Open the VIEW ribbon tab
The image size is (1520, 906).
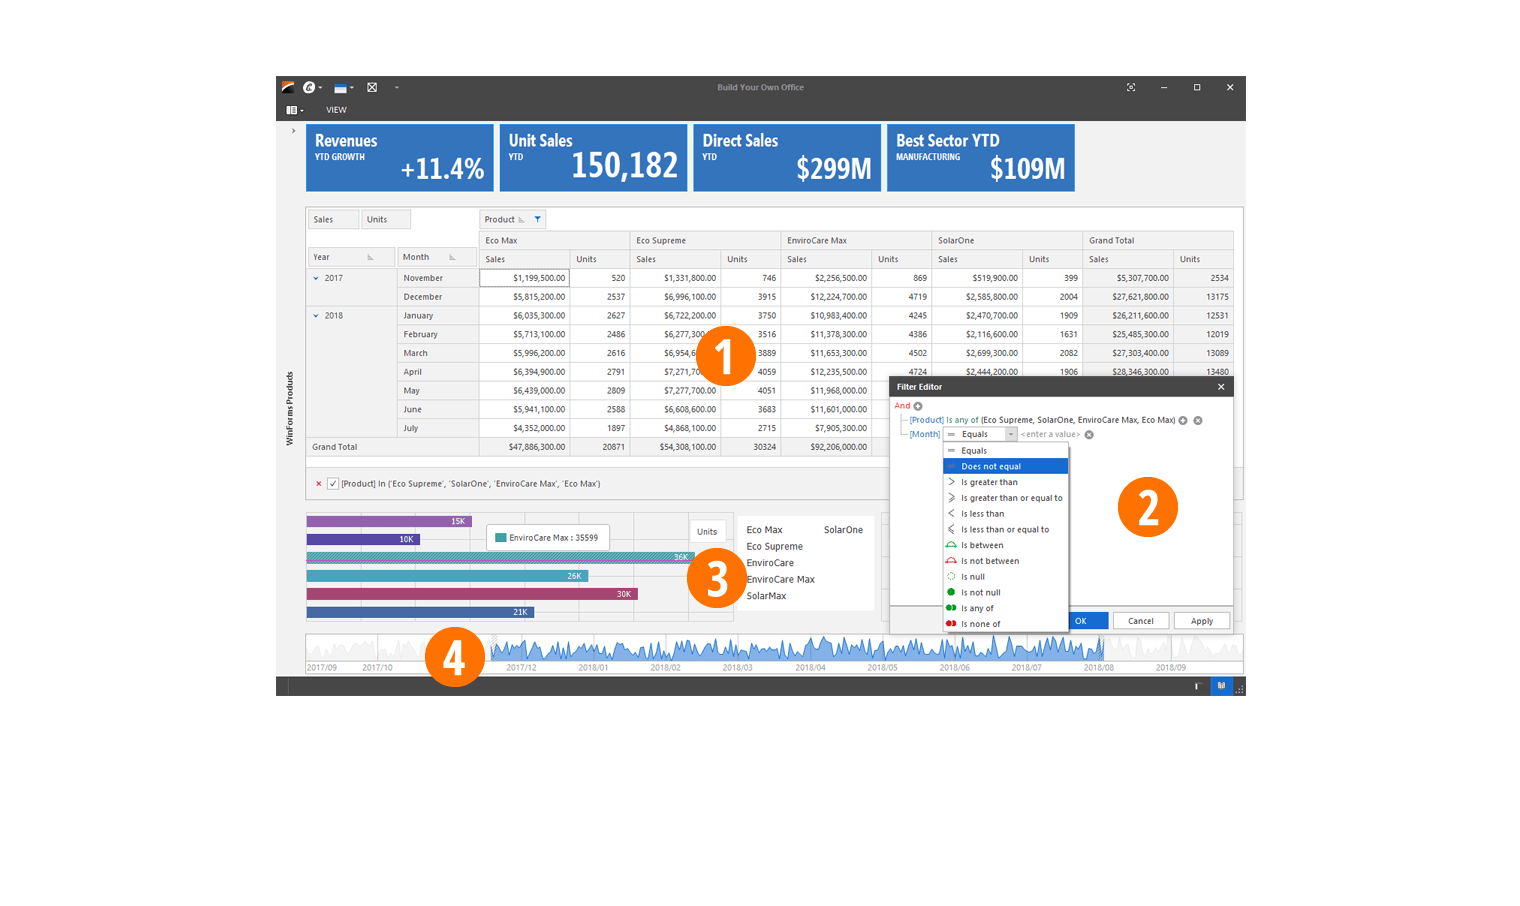[x=336, y=110]
